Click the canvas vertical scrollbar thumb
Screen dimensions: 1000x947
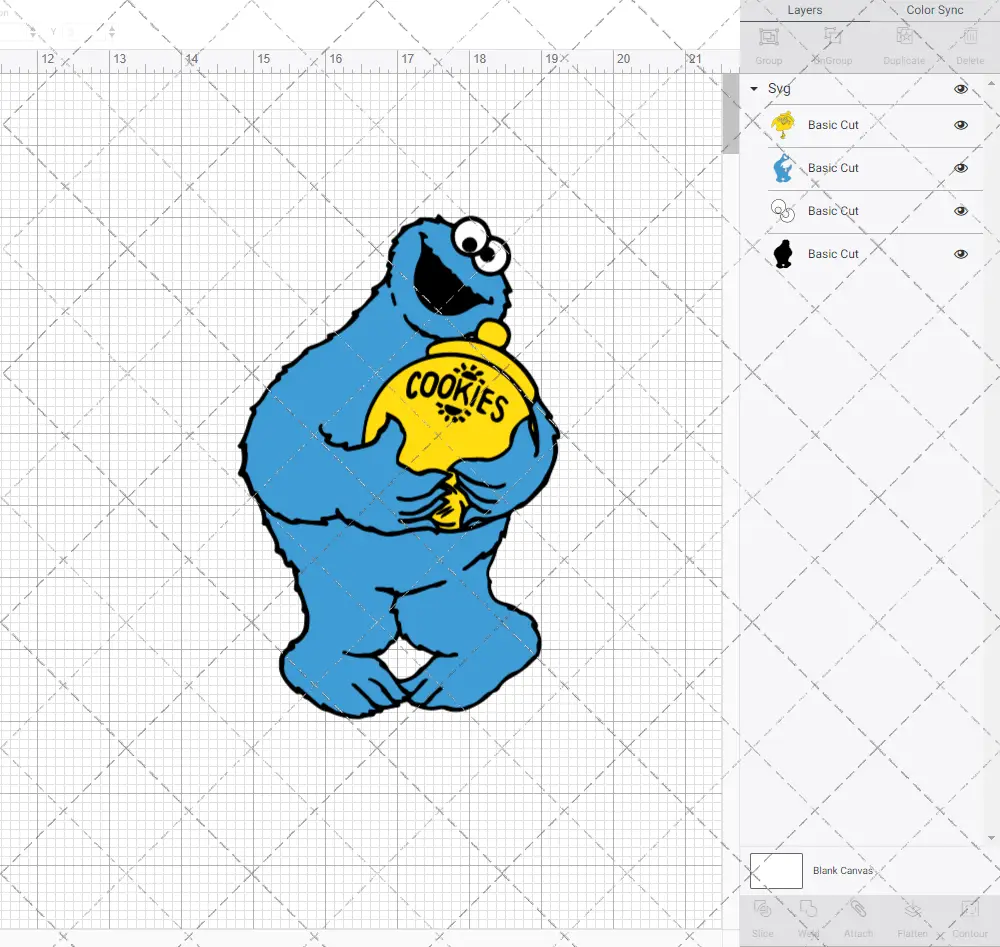(730, 114)
